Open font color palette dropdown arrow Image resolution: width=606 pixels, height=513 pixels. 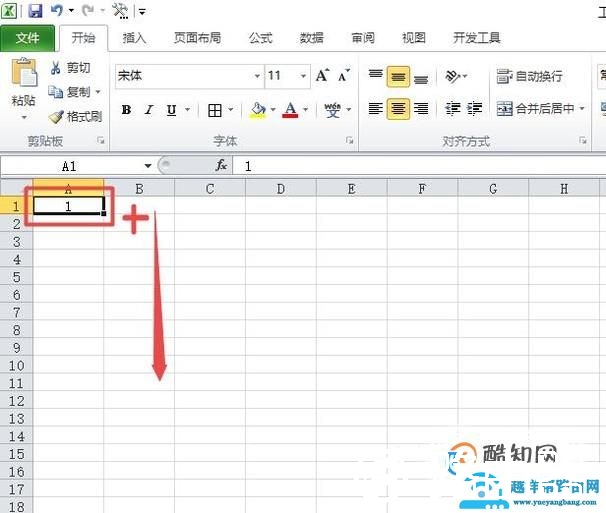click(305, 110)
